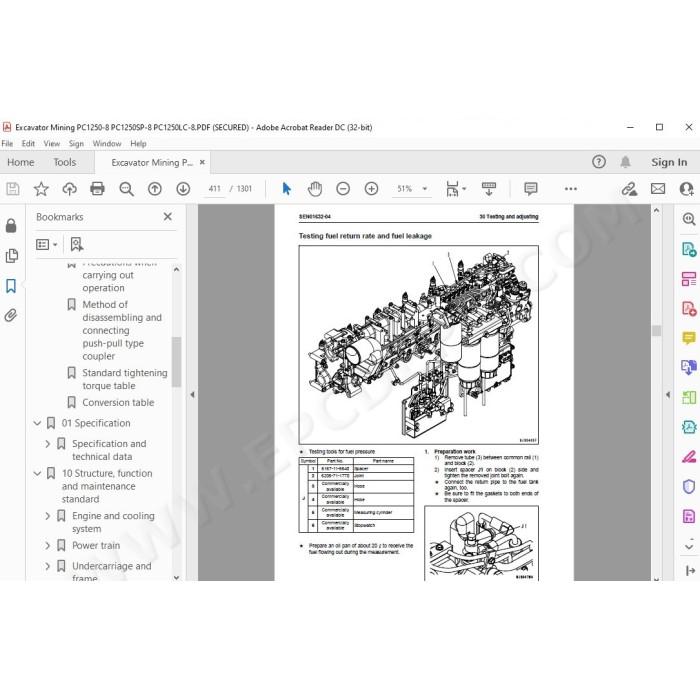
Task: Collapse the right tools pane arrow
Action: pyautogui.click(x=668, y=395)
